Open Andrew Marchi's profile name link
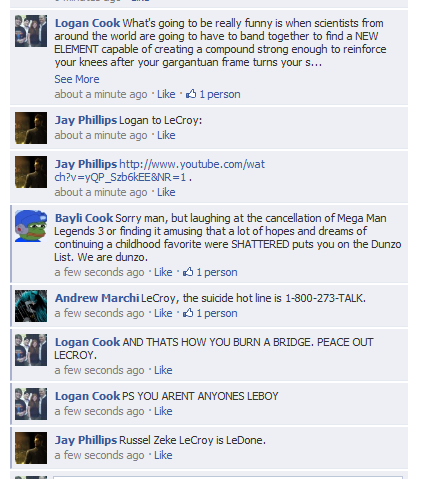 (x=97, y=298)
